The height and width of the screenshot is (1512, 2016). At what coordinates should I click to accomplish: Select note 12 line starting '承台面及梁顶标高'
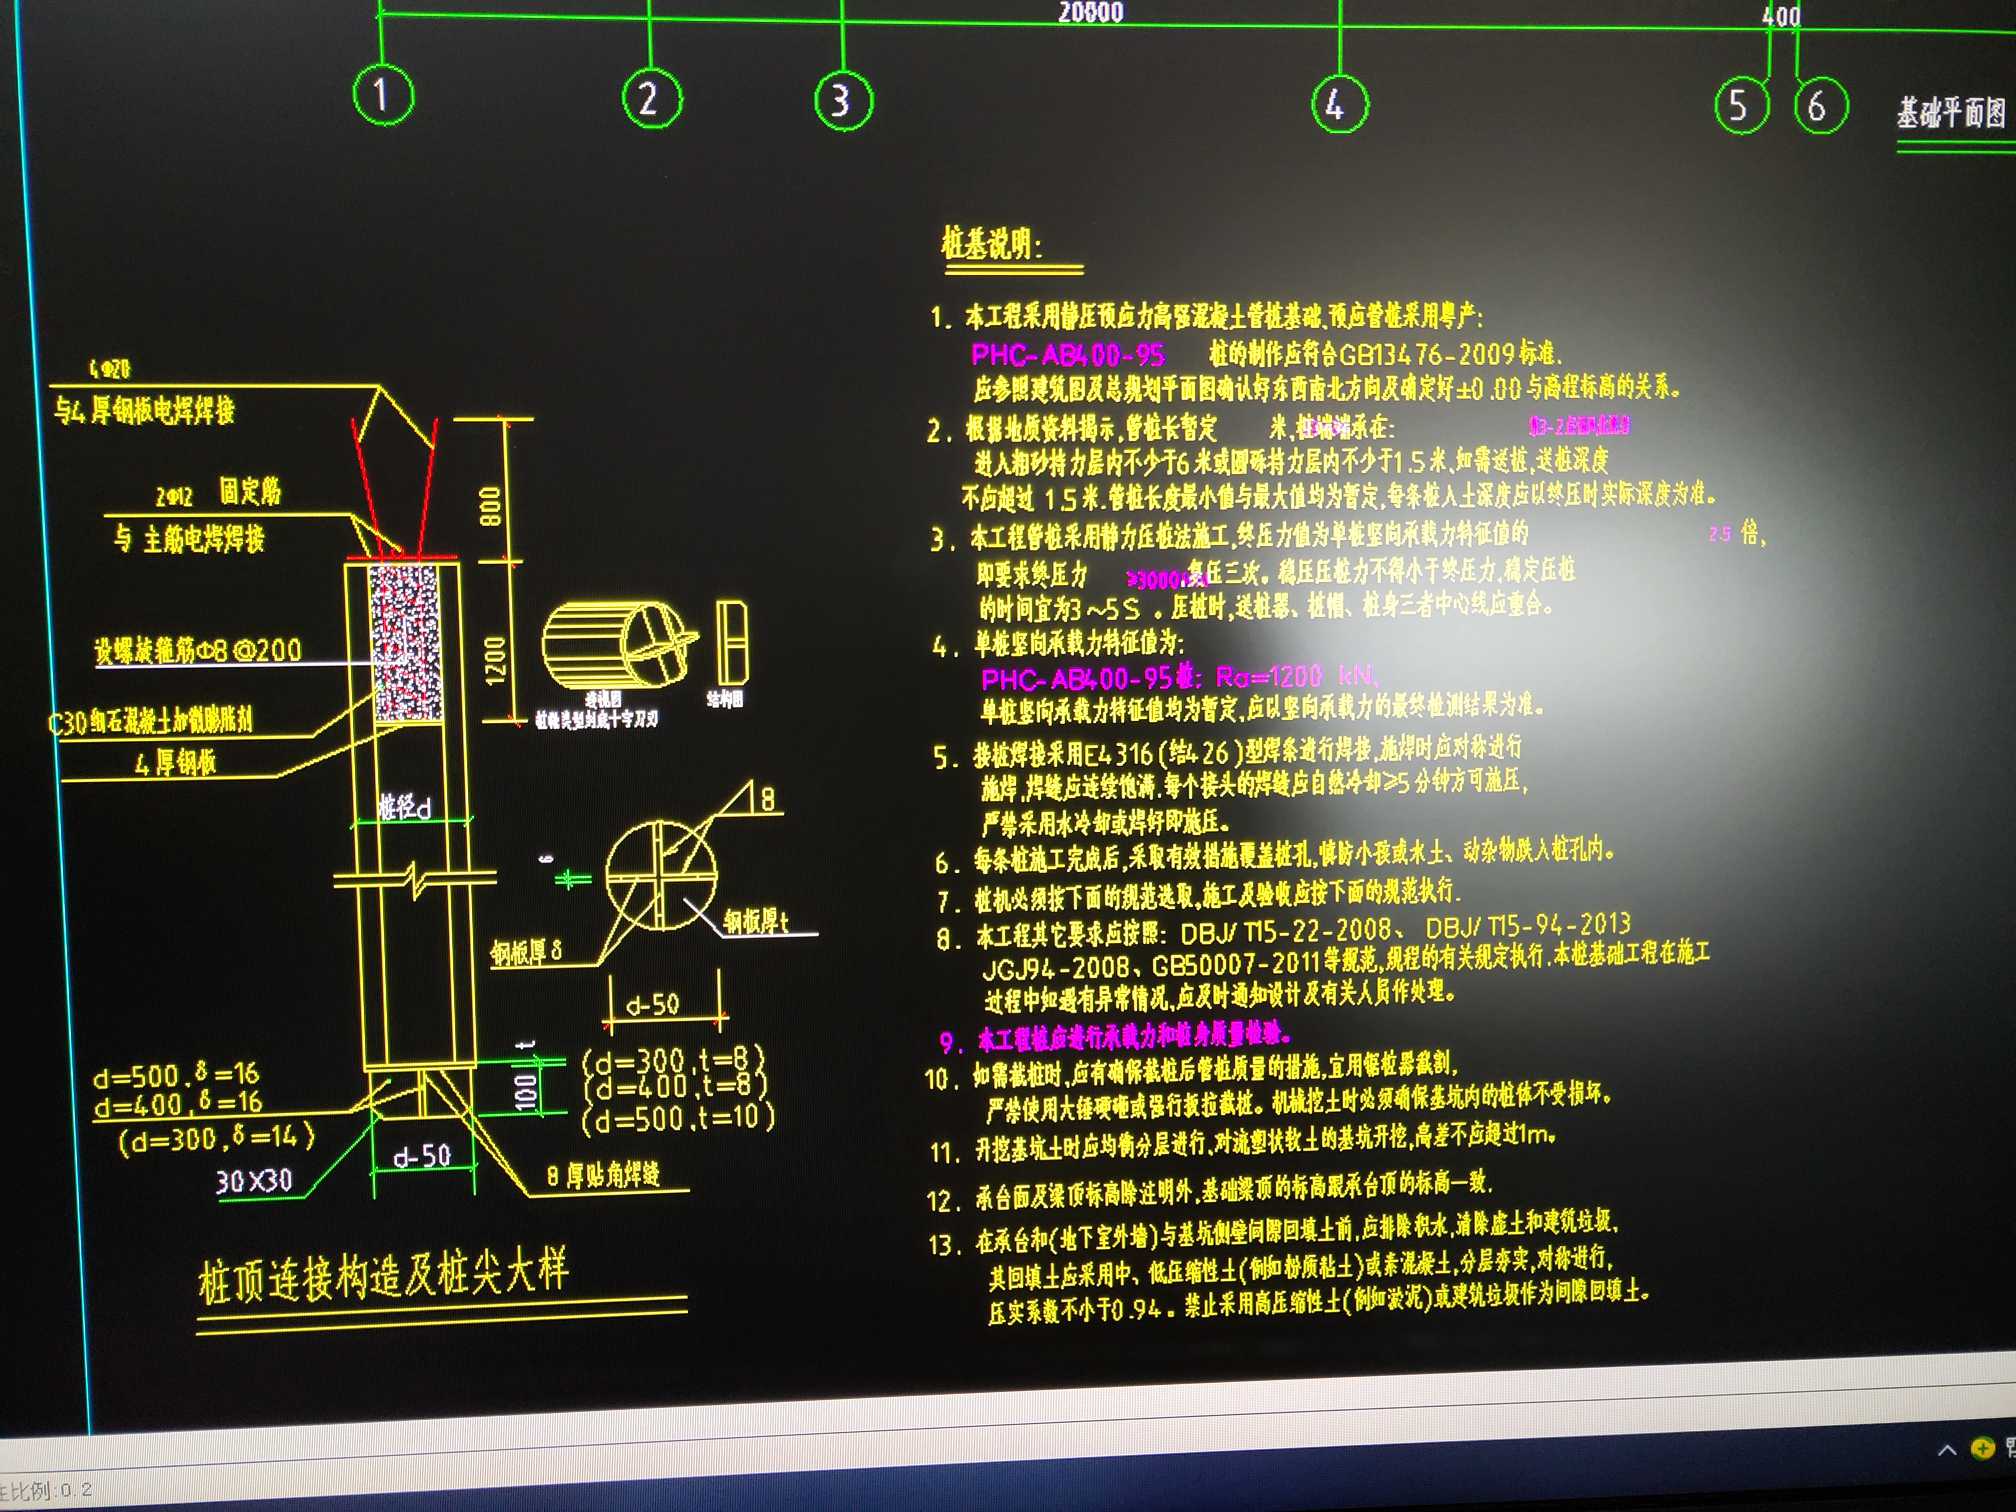[x=1210, y=1192]
